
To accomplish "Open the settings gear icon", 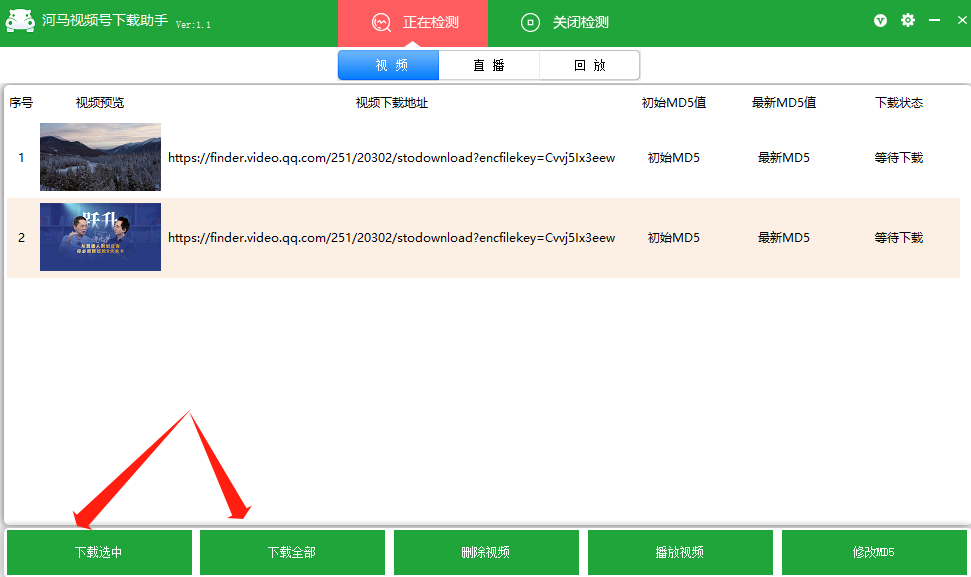I will (908, 21).
